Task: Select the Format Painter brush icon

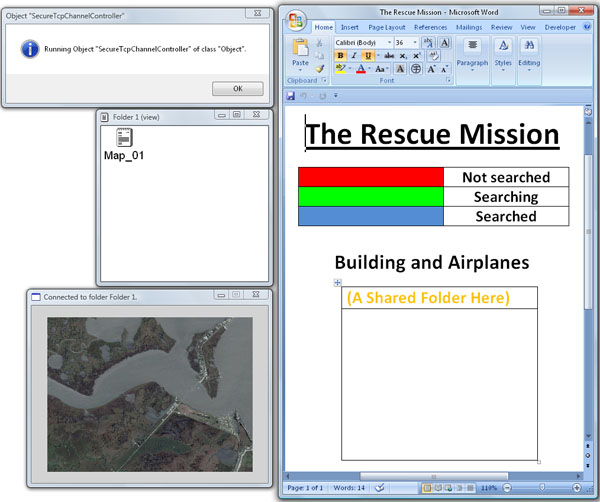Action: (x=320, y=69)
